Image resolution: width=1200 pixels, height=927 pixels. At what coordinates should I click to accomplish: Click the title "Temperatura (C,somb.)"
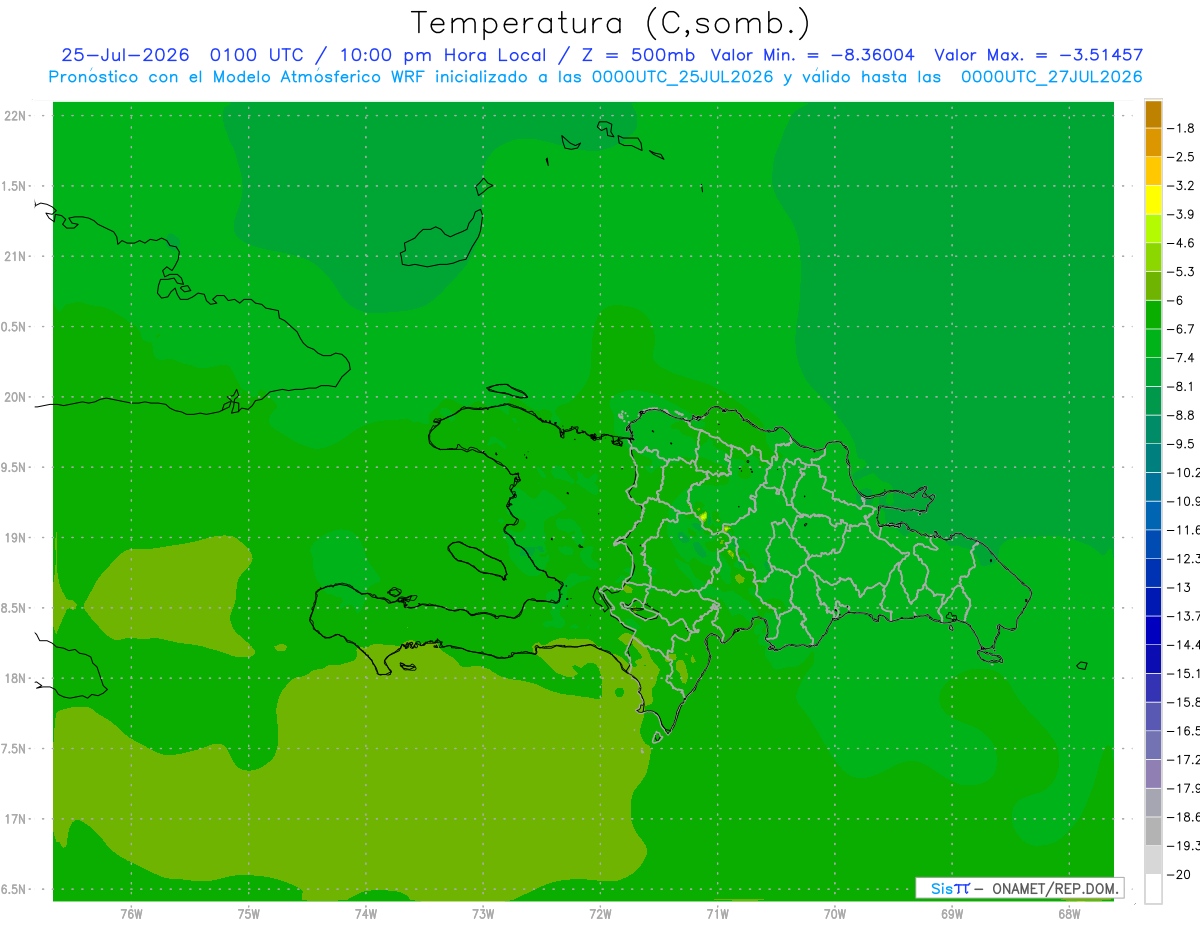pyautogui.click(x=611, y=23)
